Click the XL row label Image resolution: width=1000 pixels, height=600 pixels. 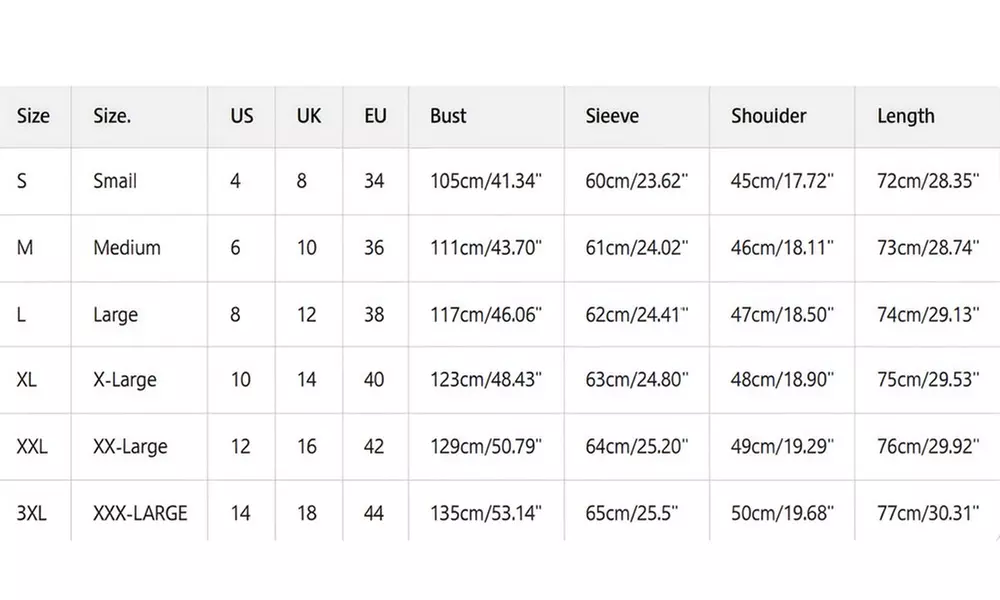28,380
